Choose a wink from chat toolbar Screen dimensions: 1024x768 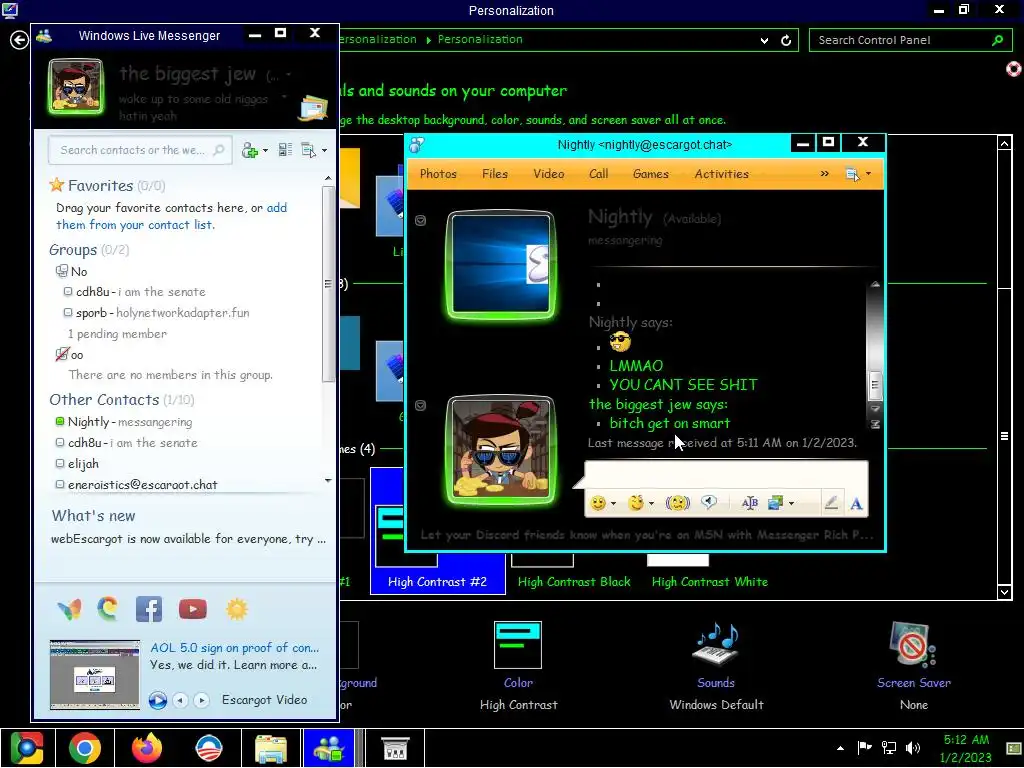coord(635,503)
